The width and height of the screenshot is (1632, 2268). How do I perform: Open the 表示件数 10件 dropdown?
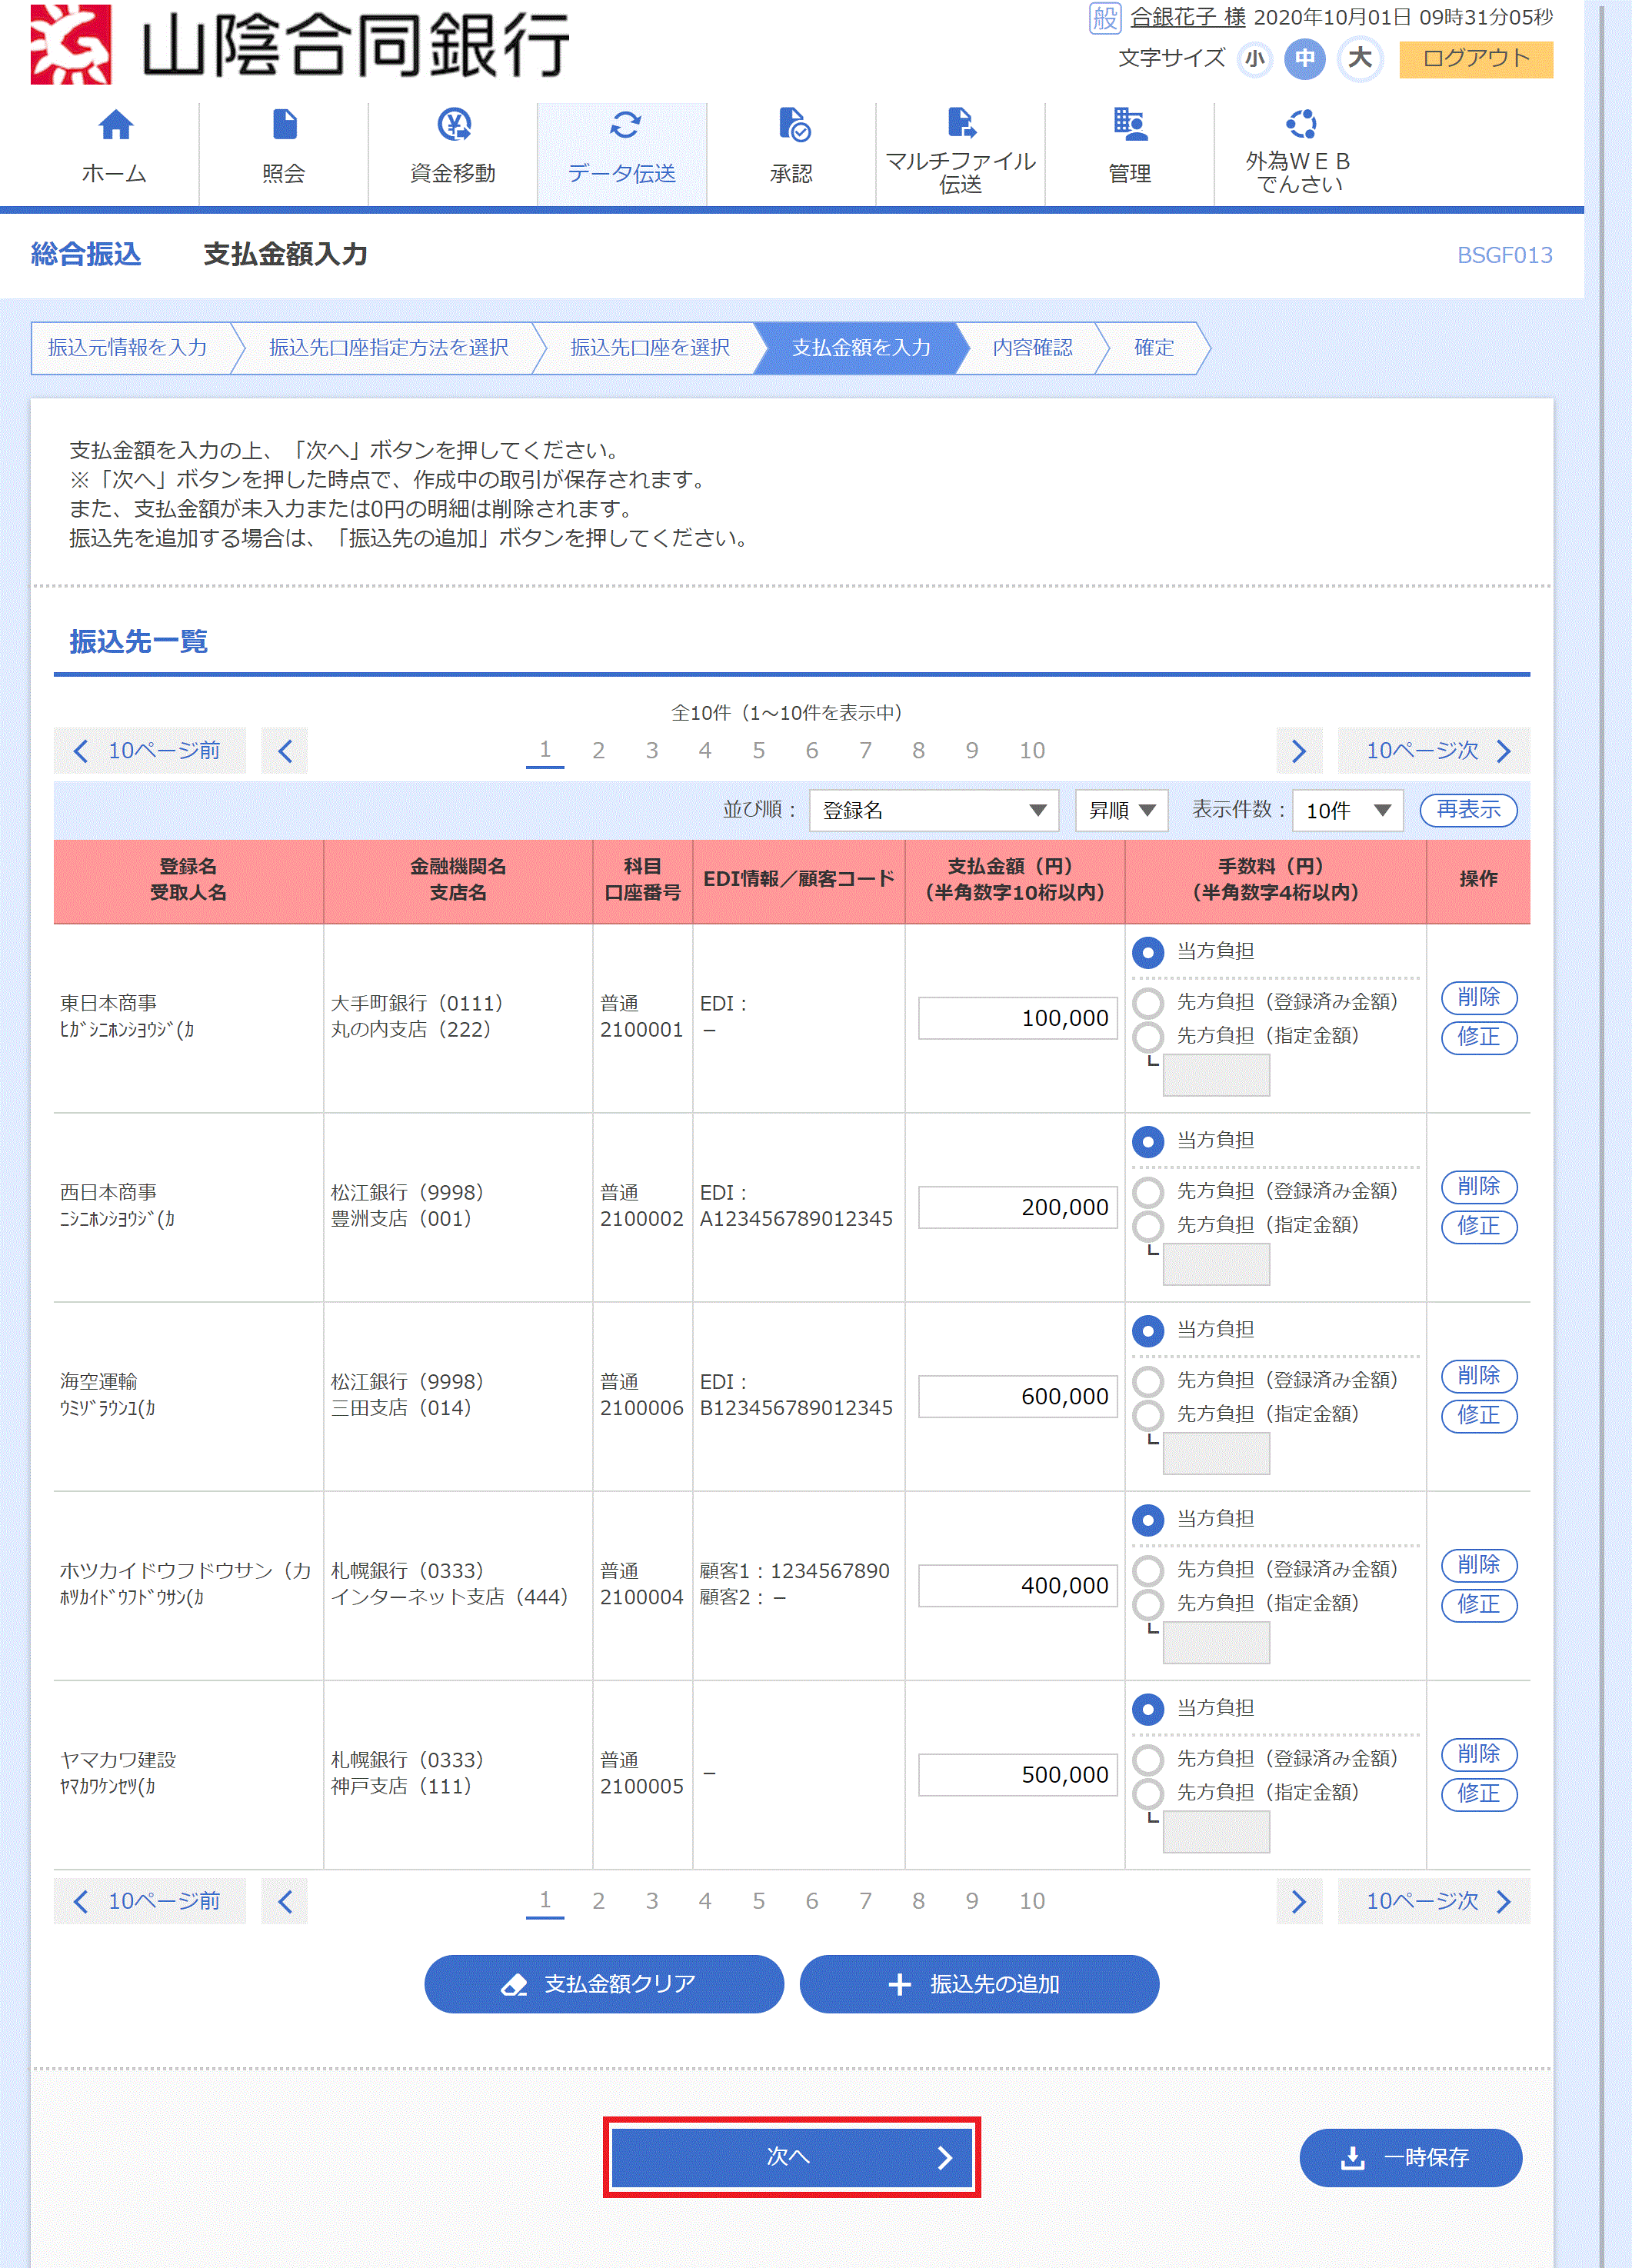(1347, 810)
